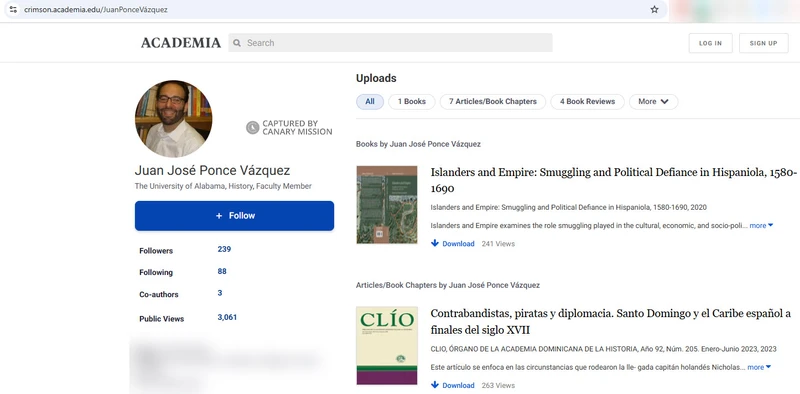The image size is (800, 394).
Task: Click the Public Views label
Action: tap(162, 319)
